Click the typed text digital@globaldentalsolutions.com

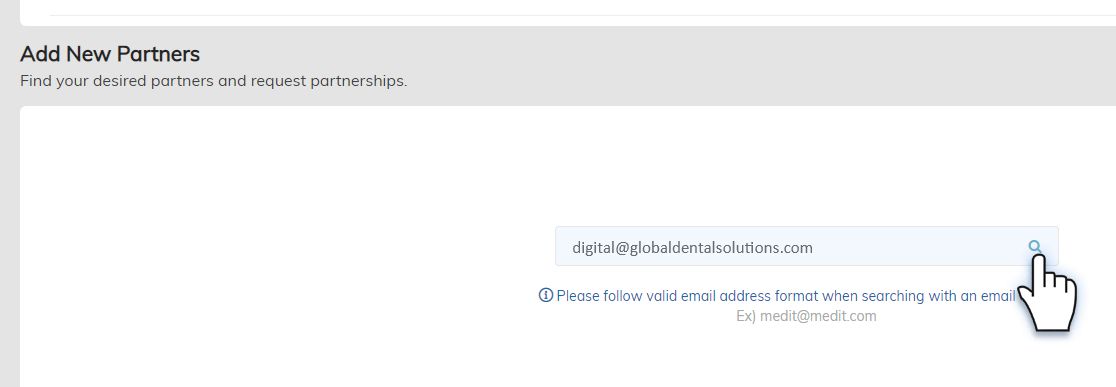pos(693,248)
